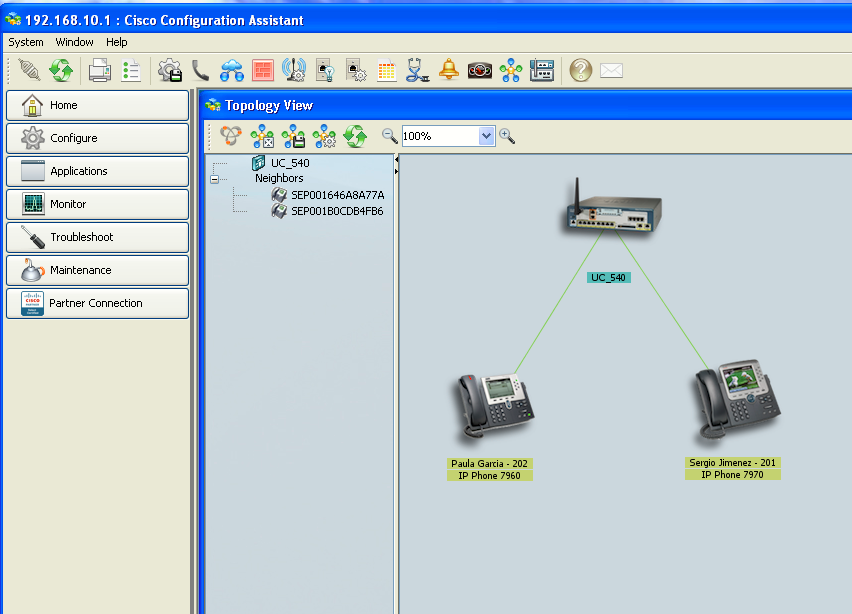This screenshot has width=852, height=614.
Task: Click the Smartports lightbulb icon
Action: click(x=325, y=70)
